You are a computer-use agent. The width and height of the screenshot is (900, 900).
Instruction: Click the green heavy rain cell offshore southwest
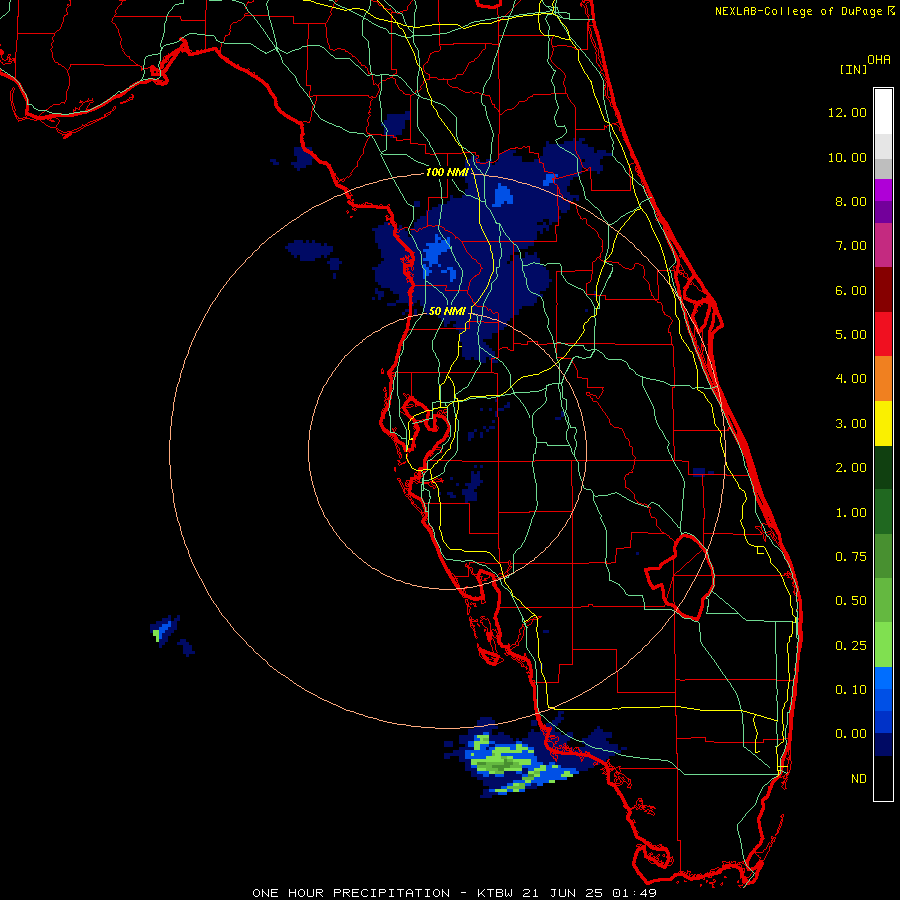click(x=504, y=762)
